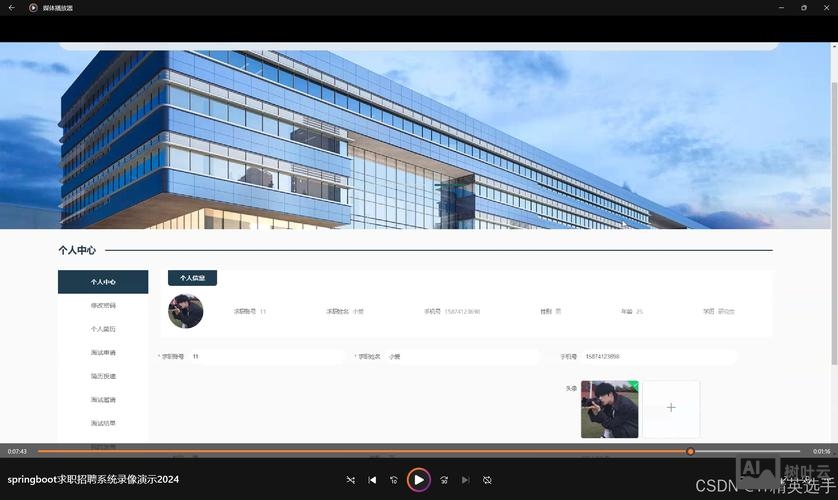Open 修改密码 in the sidebar menu
Viewport: 838px width, 500px height.
103,305
